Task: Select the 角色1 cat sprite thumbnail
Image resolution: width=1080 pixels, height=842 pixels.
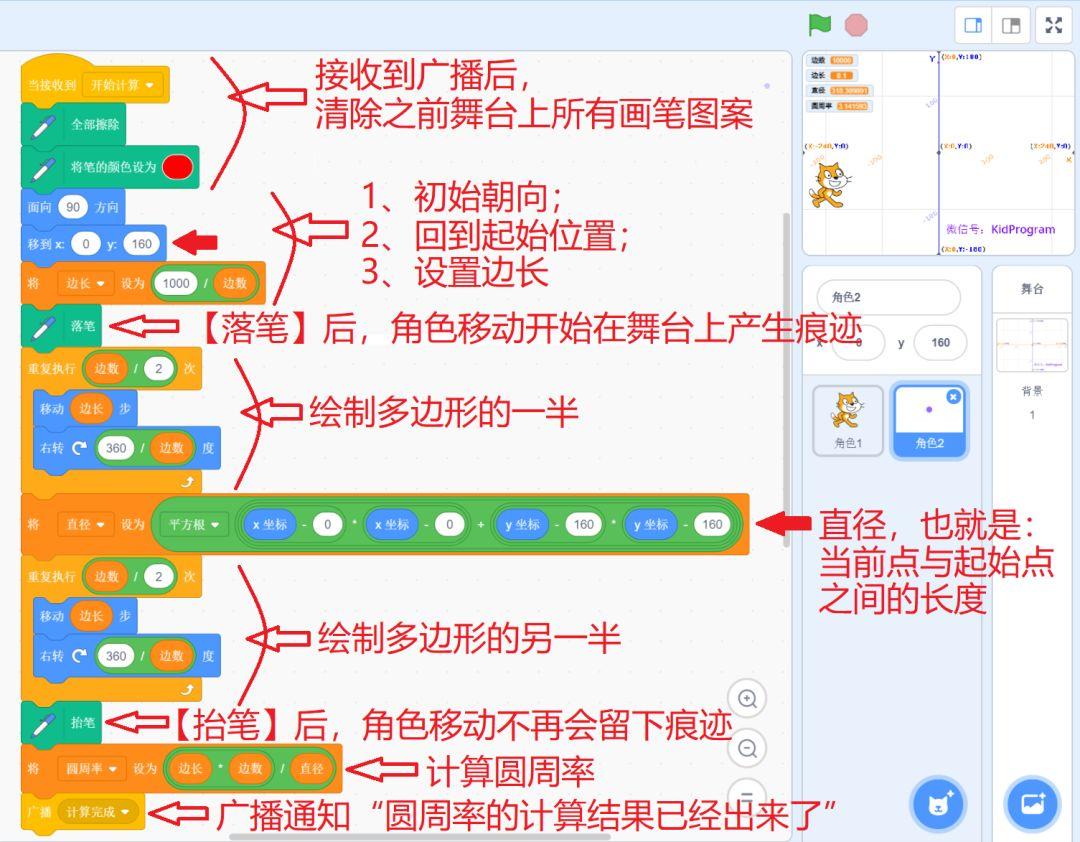Action: click(848, 420)
